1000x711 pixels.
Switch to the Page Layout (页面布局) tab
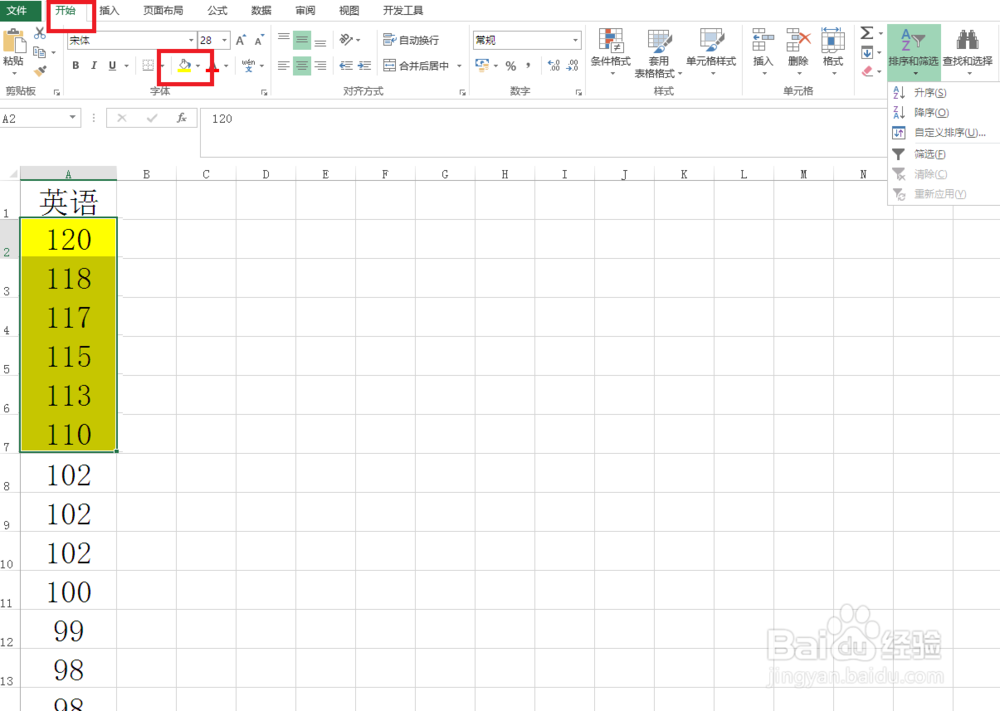[x=163, y=11]
